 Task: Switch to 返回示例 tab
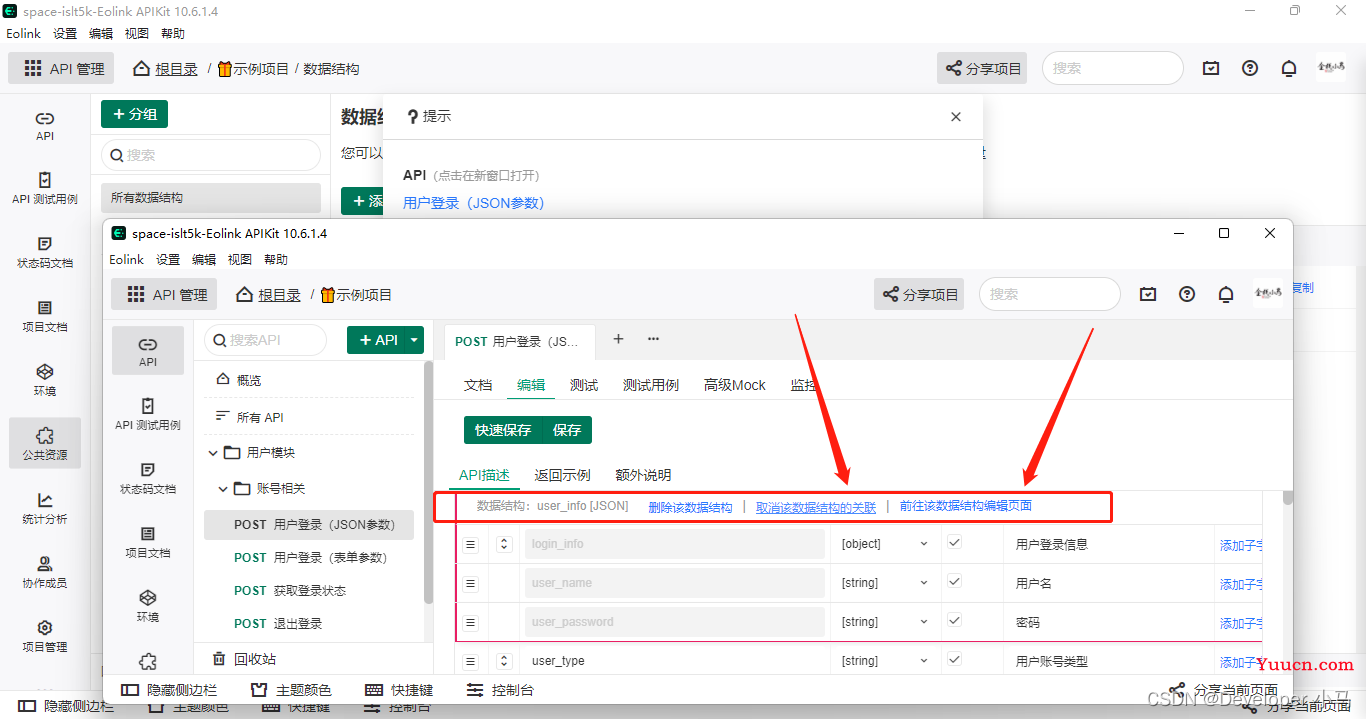click(x=562, y=475)
